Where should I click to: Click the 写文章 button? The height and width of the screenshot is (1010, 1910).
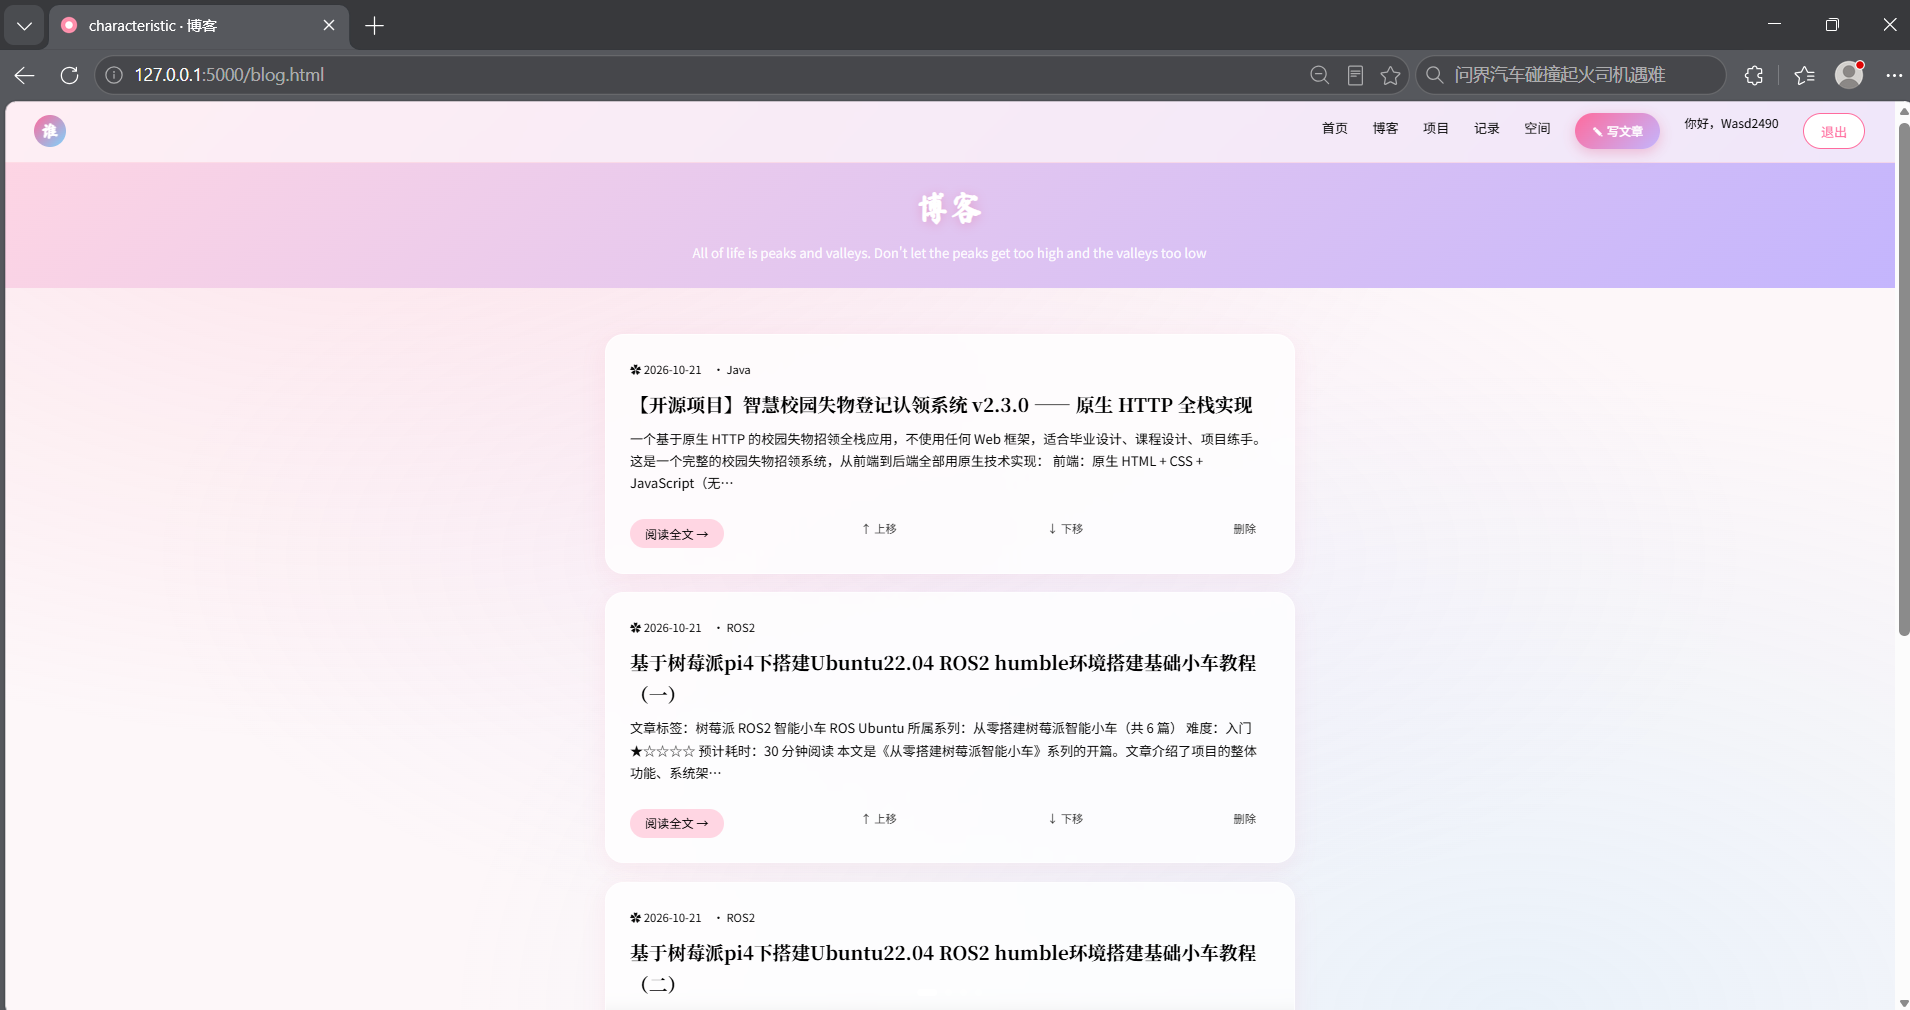(x=1617, y=131)
